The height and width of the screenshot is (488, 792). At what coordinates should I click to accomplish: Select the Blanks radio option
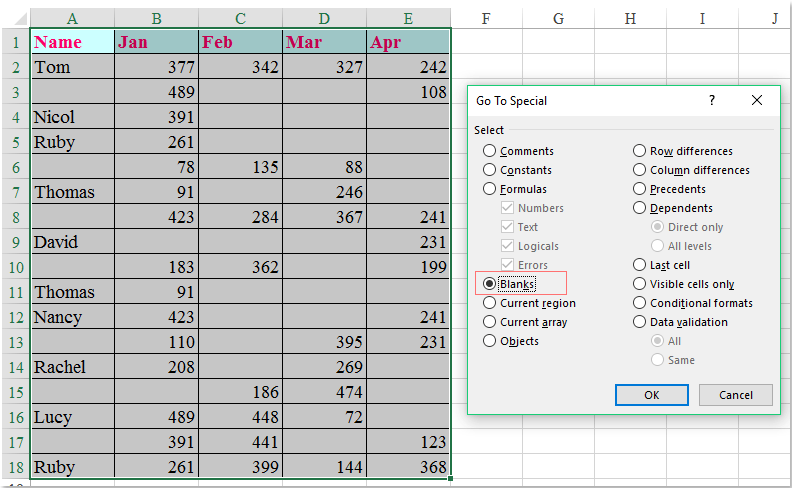point(490,284)
